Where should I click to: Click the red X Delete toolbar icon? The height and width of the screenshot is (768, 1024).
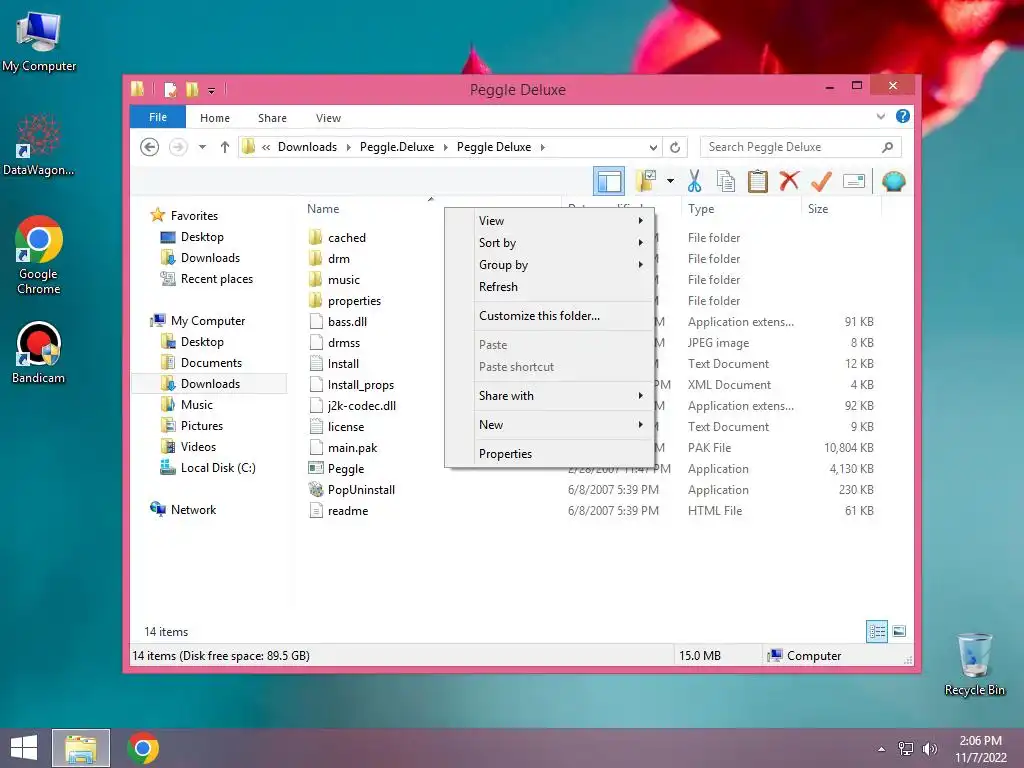[x=789, y=180]
